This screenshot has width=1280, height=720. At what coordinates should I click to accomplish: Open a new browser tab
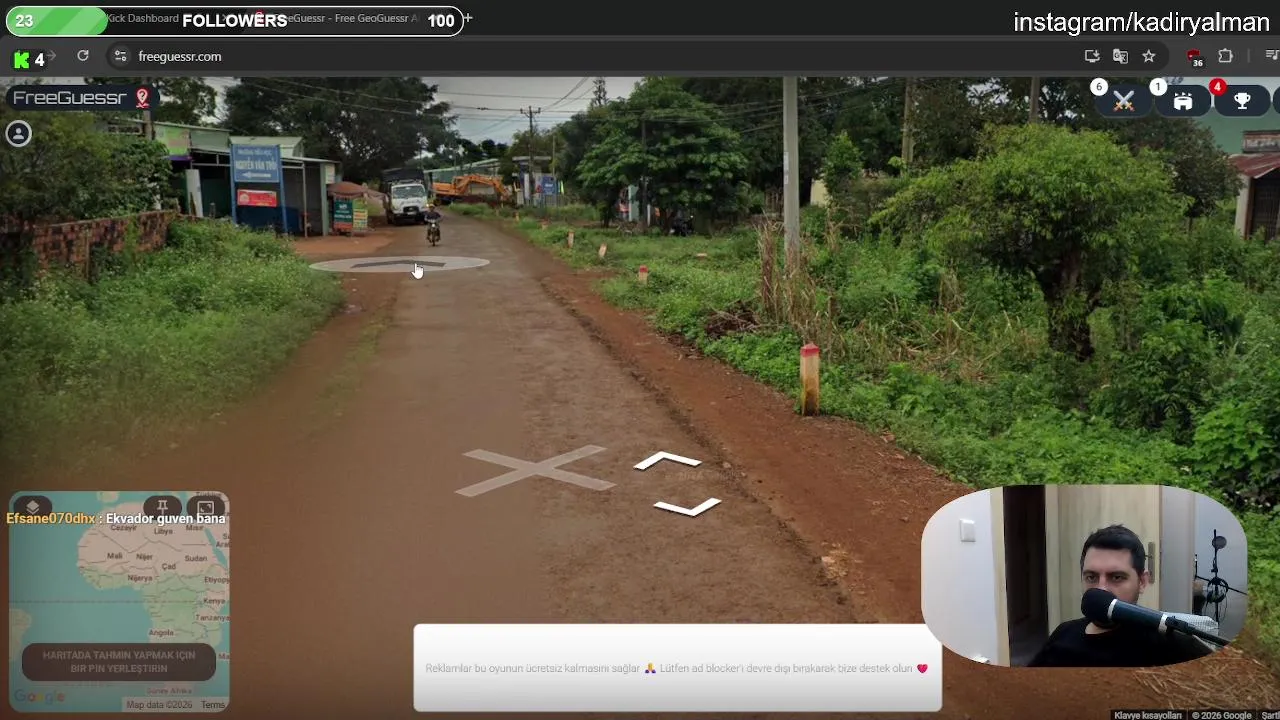coord(467,19)
